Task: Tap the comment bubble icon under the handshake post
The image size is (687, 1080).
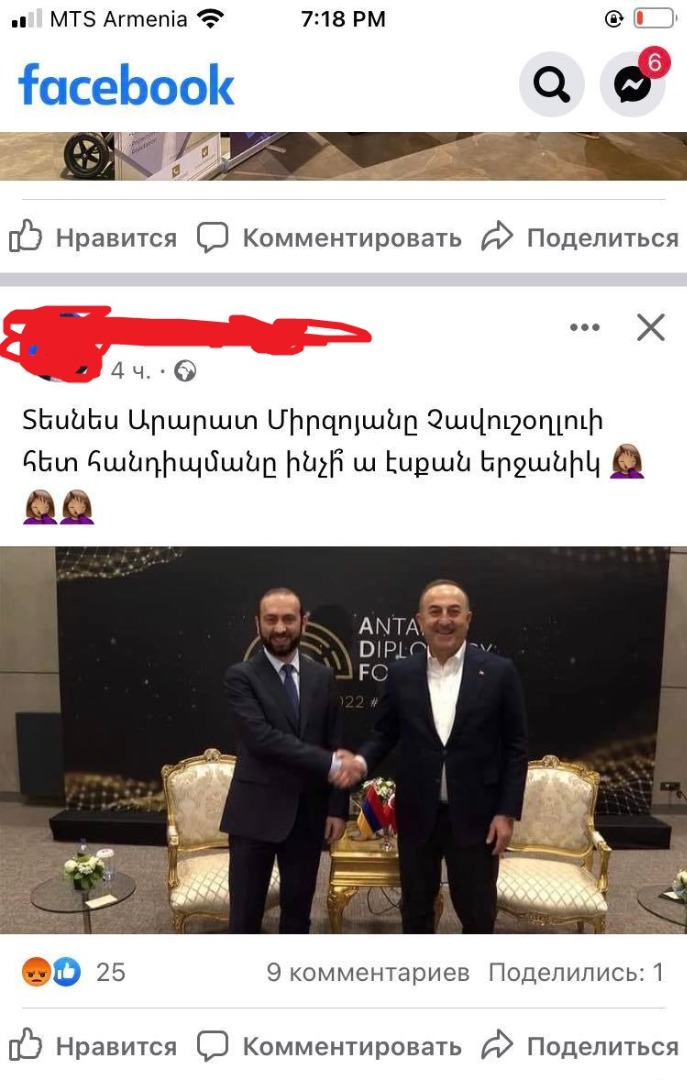Action: click(x=212, y=1046)
